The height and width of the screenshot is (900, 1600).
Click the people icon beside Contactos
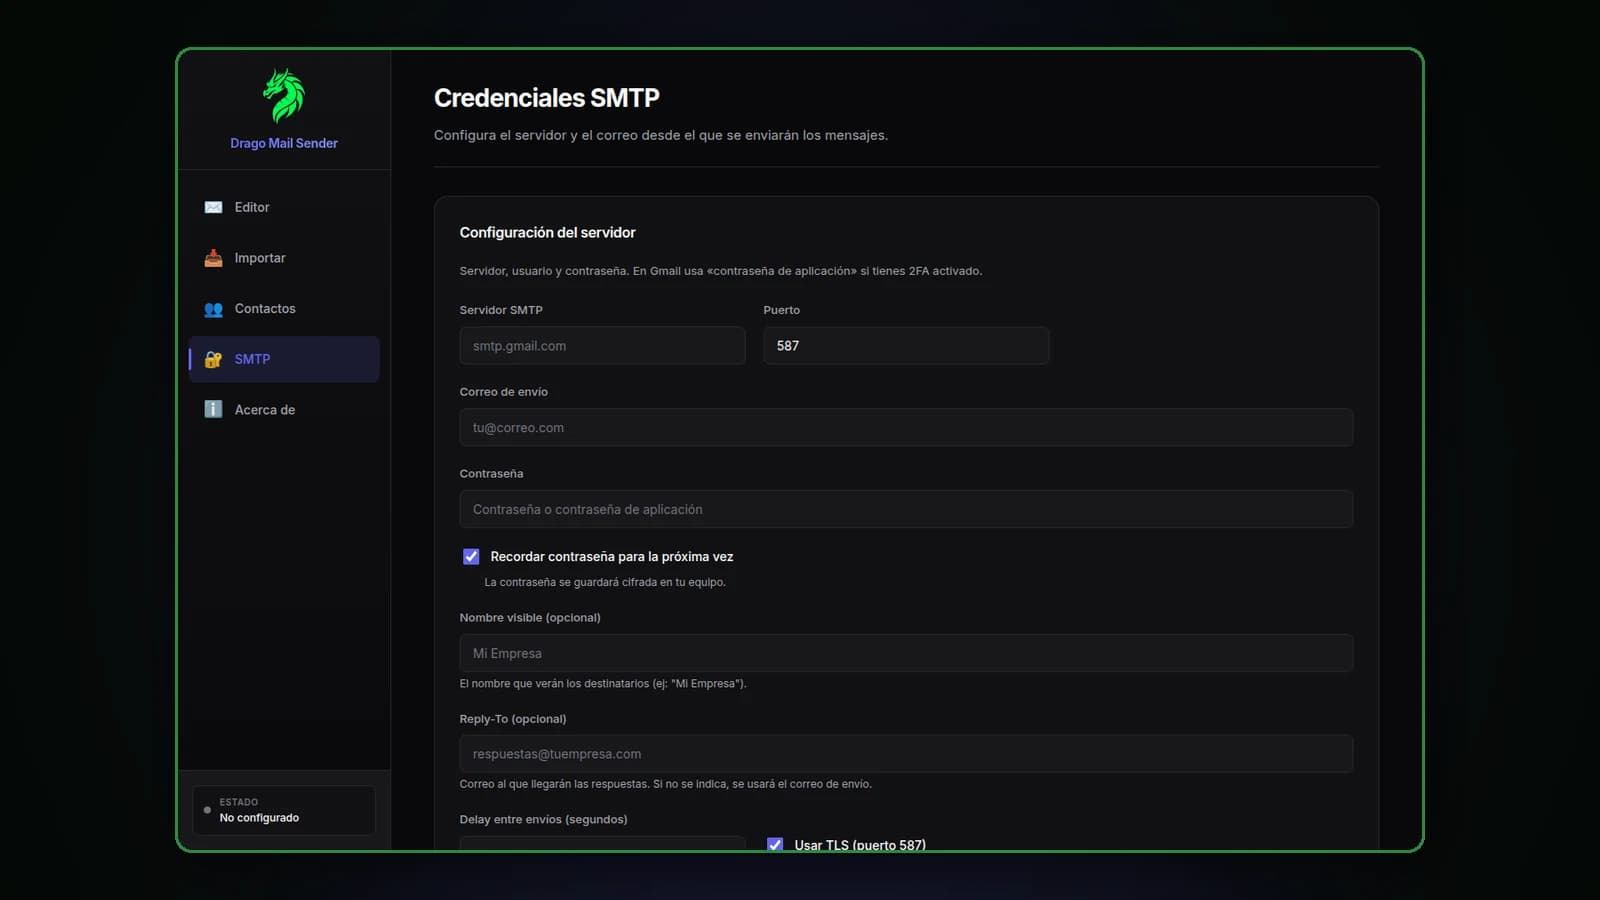(x=213, y=309)
